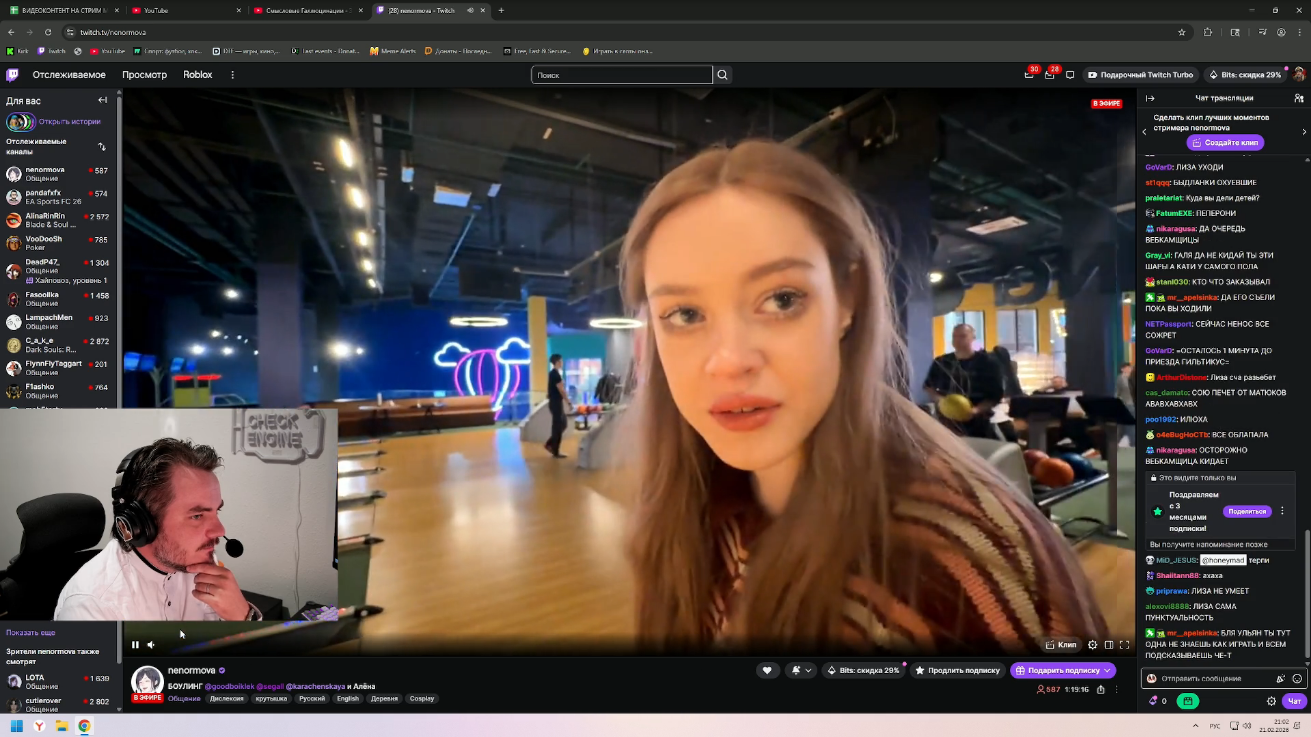Open a new browser tab
This screenshot has width=1311, height=737.
tap(501, 10)
